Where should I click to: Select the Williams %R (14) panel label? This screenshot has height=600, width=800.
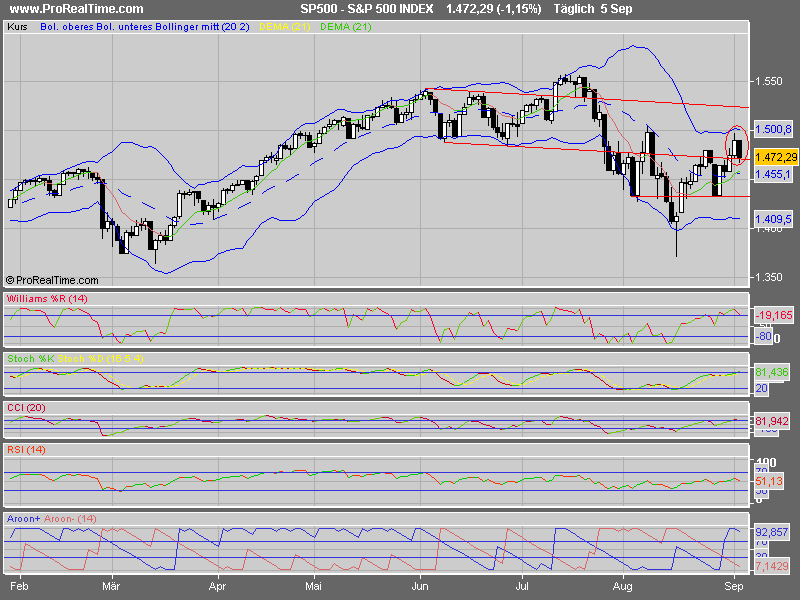click(x=47, y=298)
